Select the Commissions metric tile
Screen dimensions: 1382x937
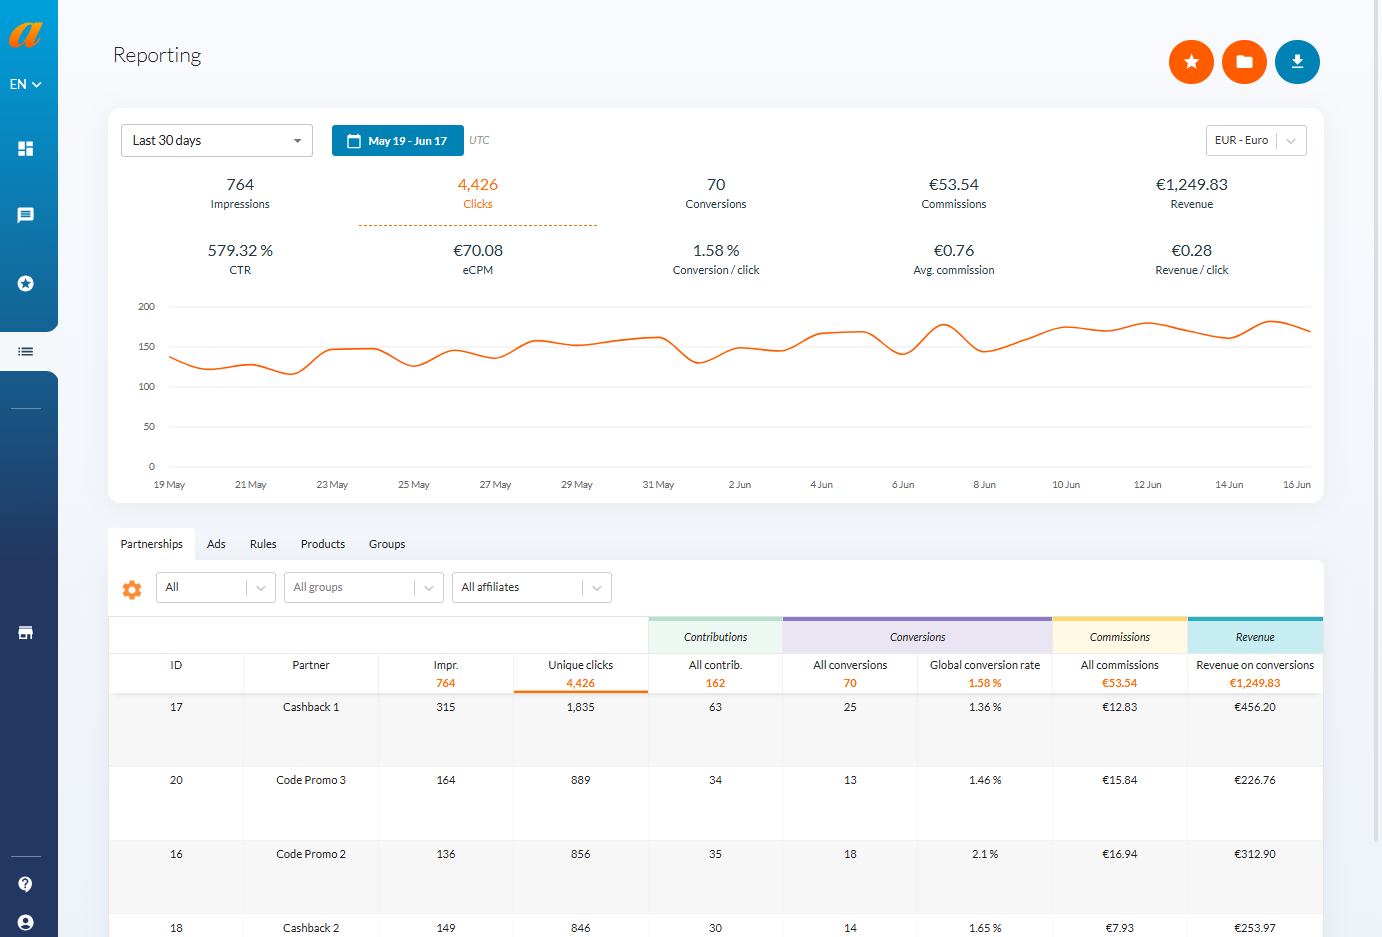tap(954, 193)
